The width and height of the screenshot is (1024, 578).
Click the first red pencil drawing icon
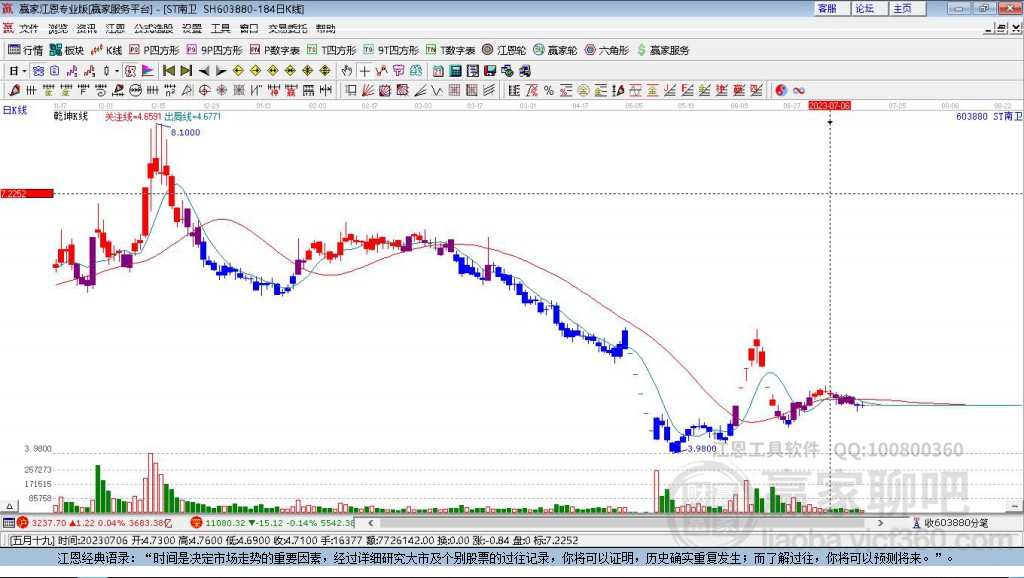pos(14,90)
